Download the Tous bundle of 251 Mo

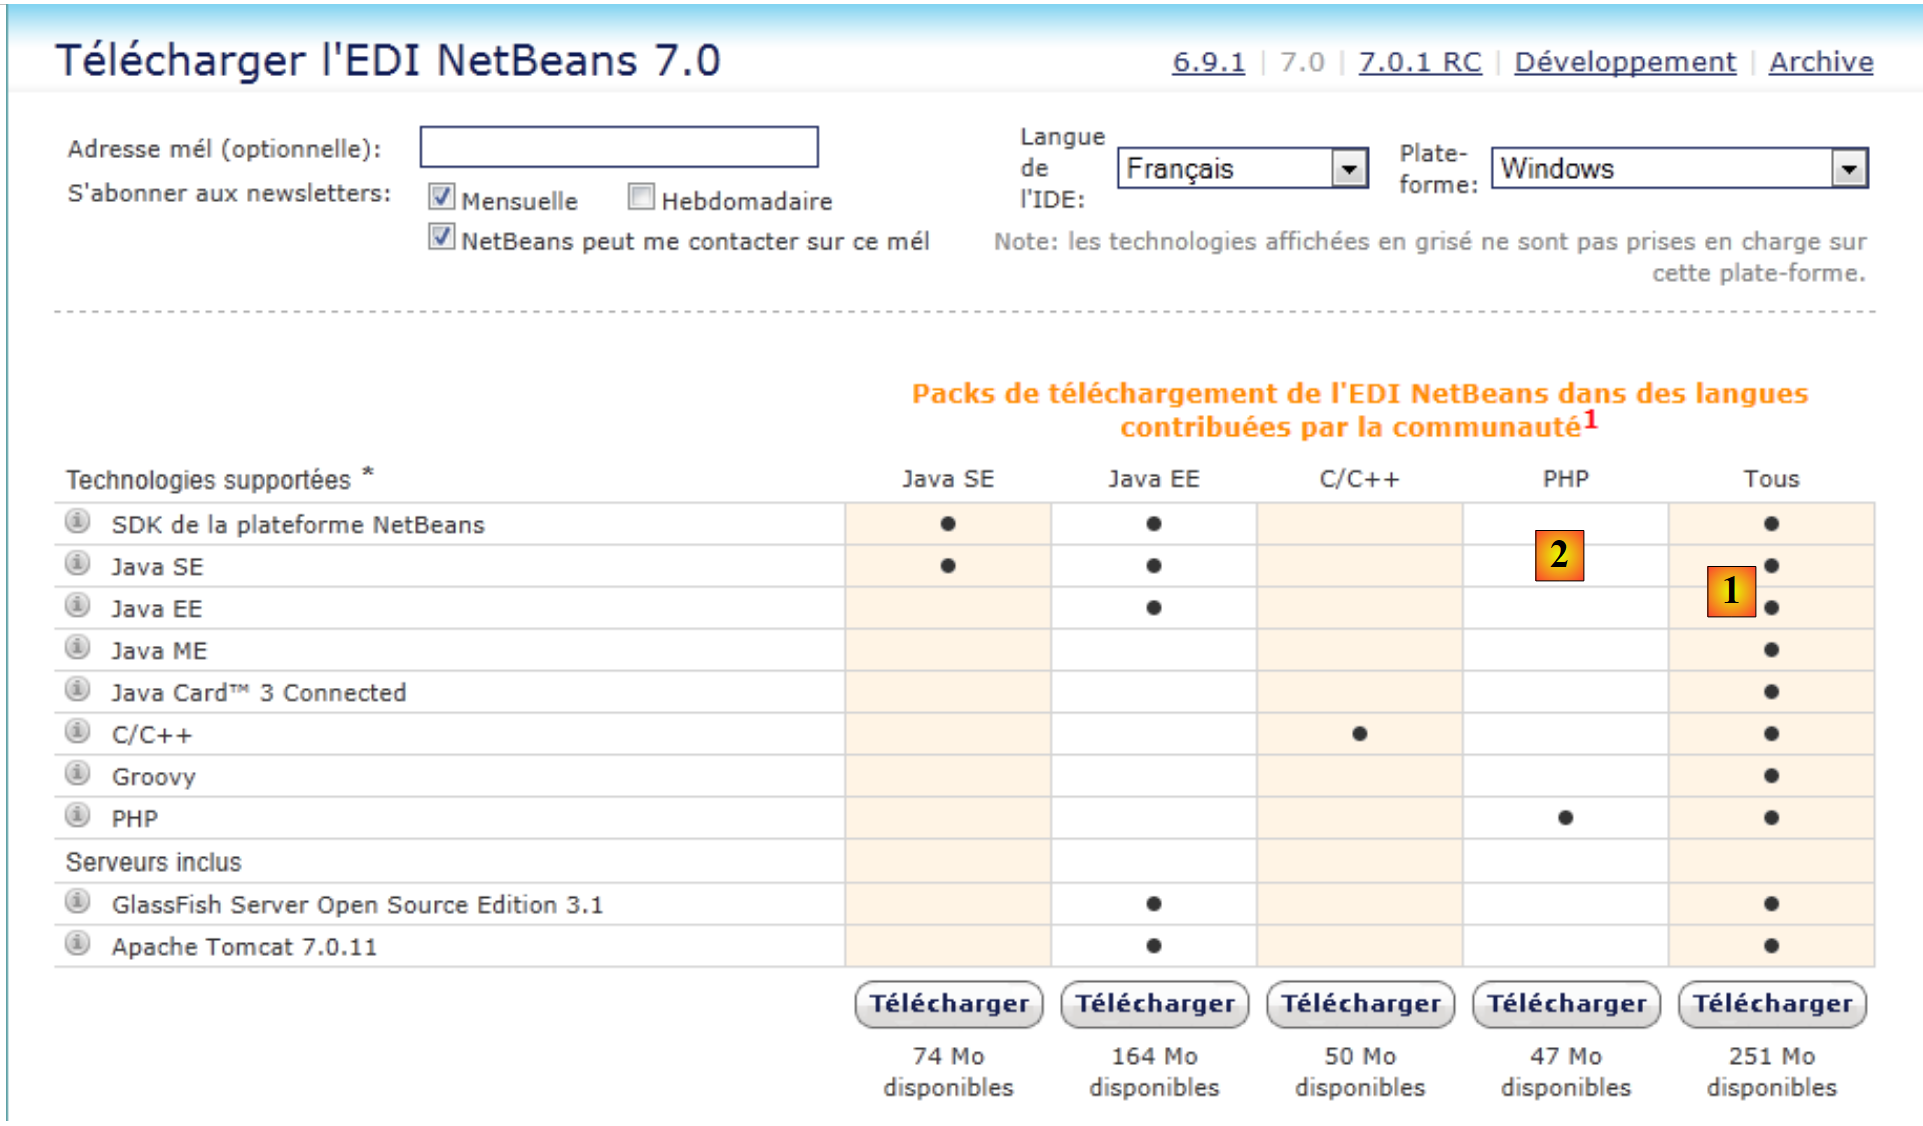[1771, 1004]
